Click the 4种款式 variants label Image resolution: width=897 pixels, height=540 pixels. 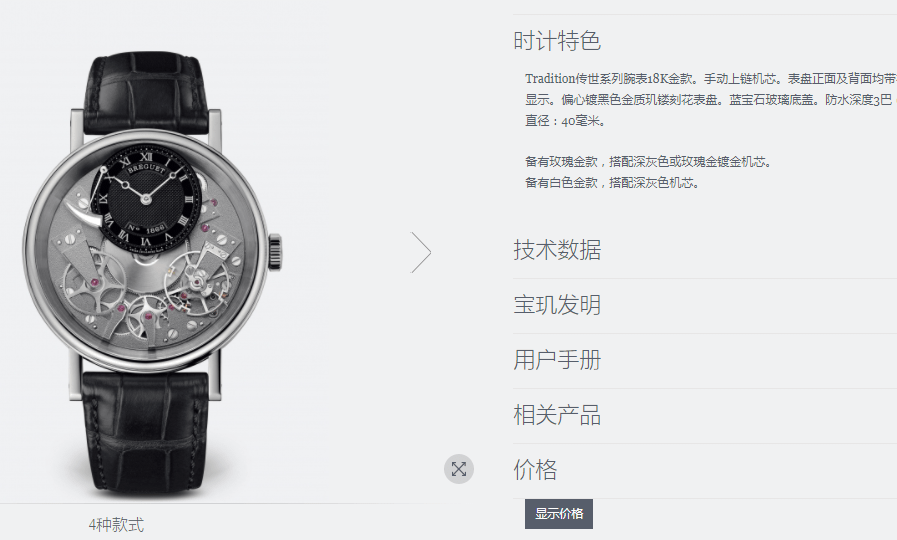(116, 525)
